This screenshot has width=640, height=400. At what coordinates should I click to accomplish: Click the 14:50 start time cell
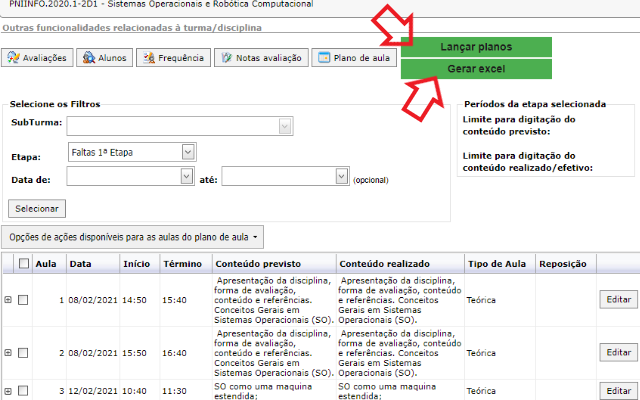134,300
